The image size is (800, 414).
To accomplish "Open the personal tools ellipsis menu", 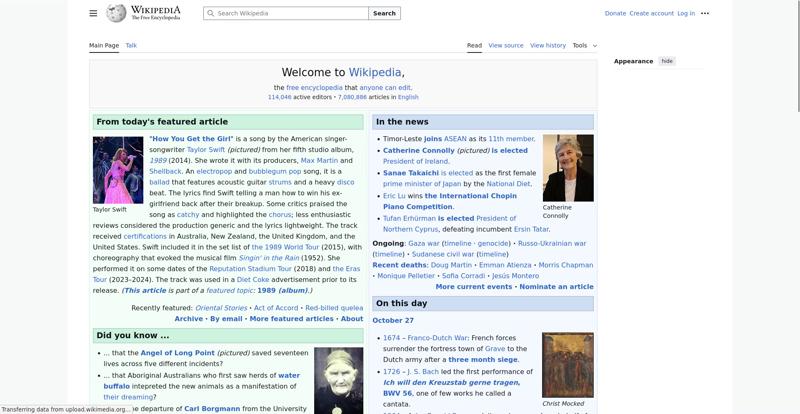I will [x=705, y=13].
